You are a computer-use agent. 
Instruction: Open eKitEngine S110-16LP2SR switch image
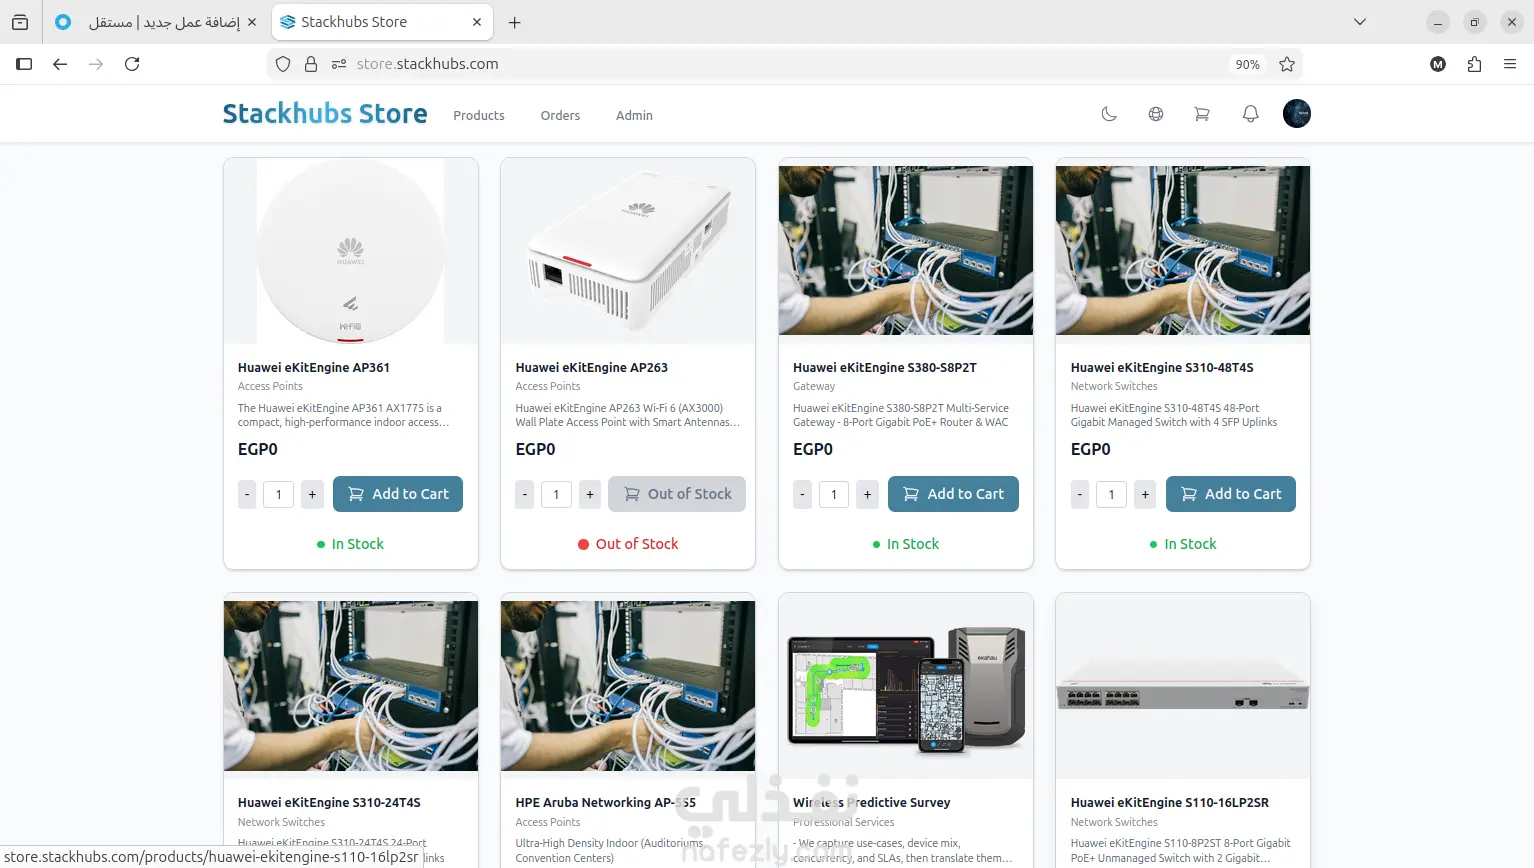click(x=1183, y=686)
